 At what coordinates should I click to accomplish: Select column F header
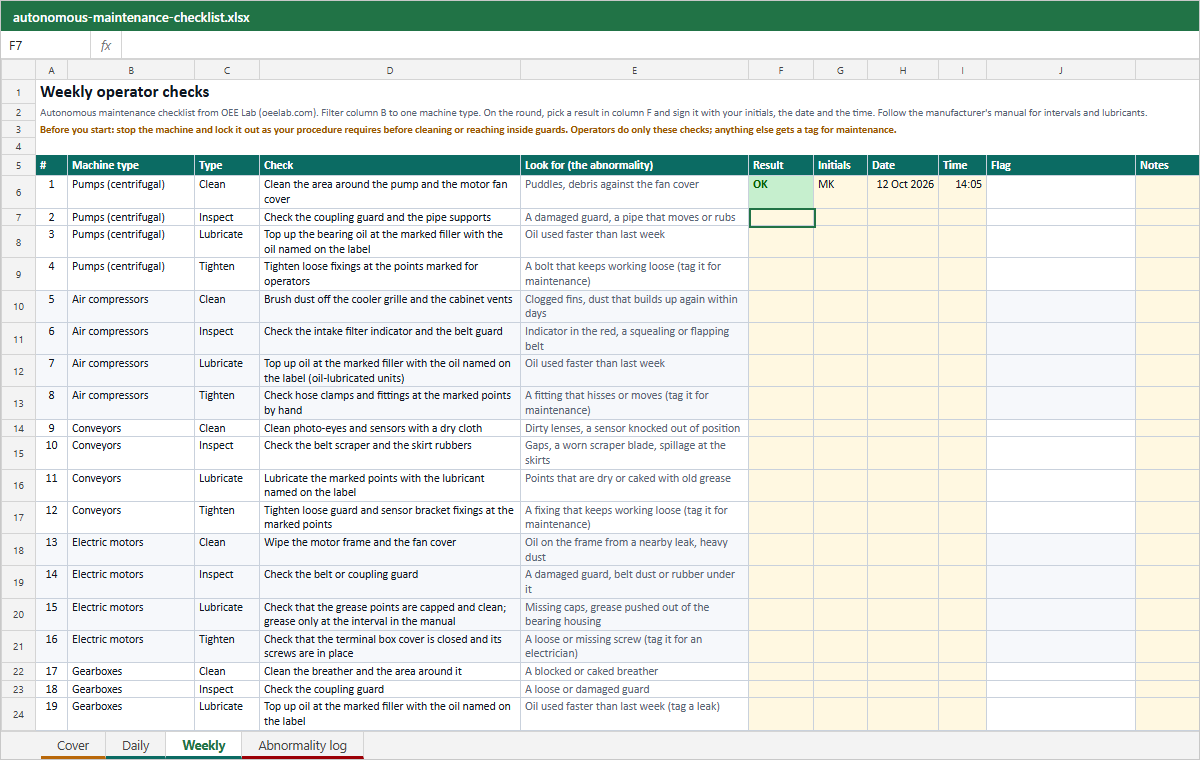pos(781,70)
